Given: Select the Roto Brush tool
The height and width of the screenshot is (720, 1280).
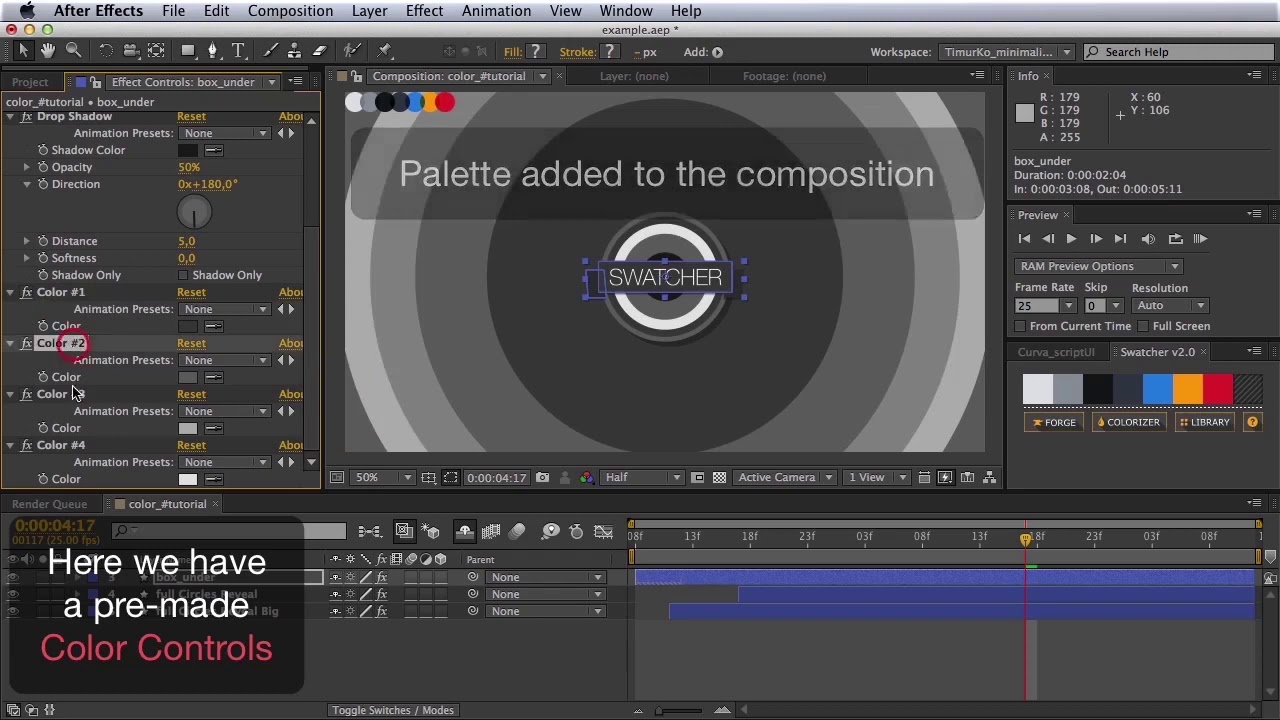Looking at the screenshot, I should [x=352, y=51].
